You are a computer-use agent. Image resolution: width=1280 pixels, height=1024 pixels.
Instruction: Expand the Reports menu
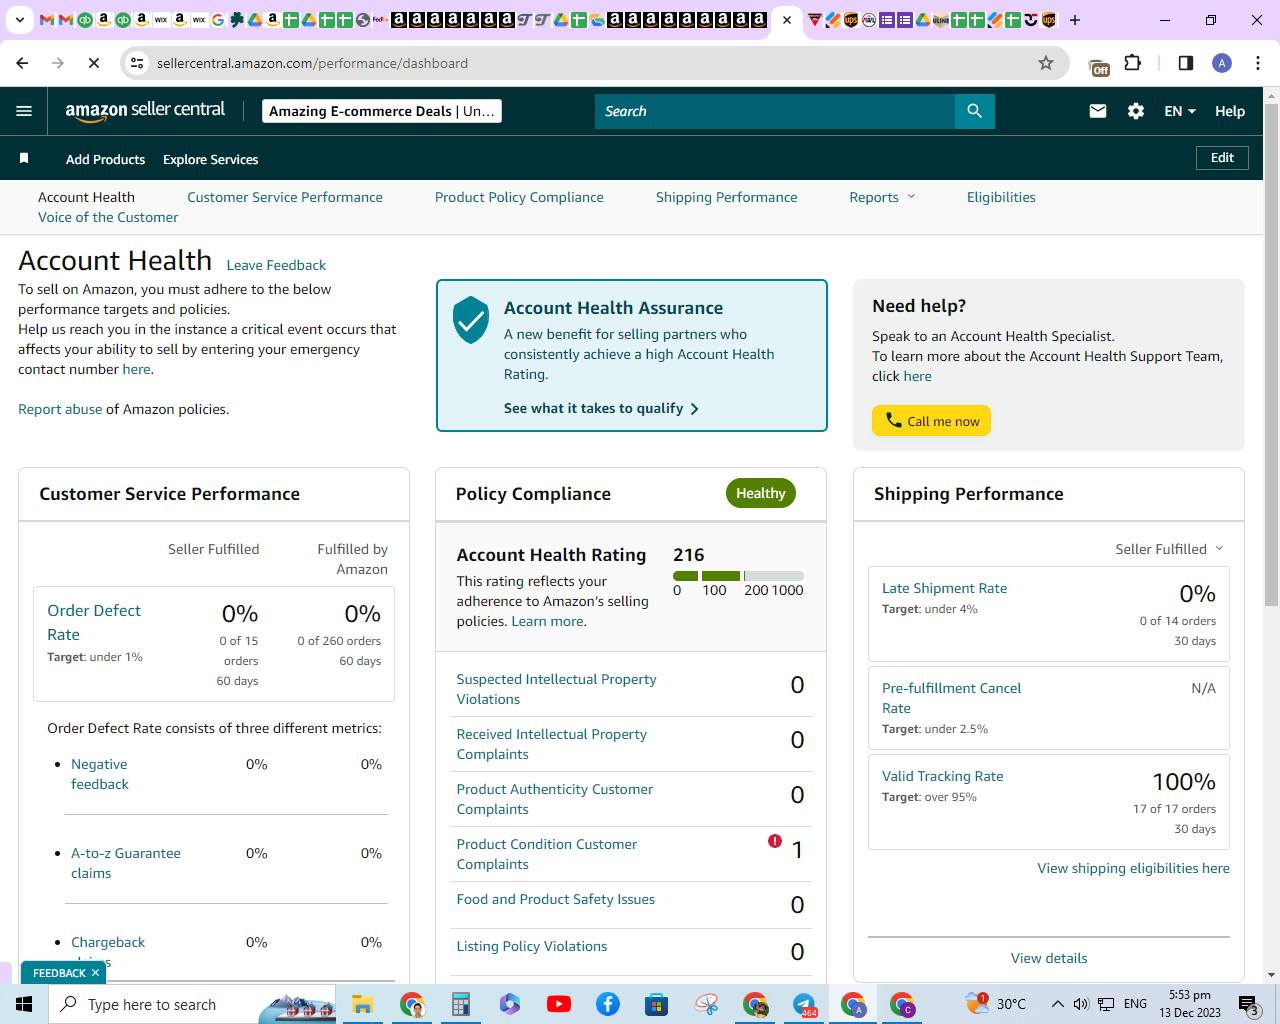(x=882, y=197)
